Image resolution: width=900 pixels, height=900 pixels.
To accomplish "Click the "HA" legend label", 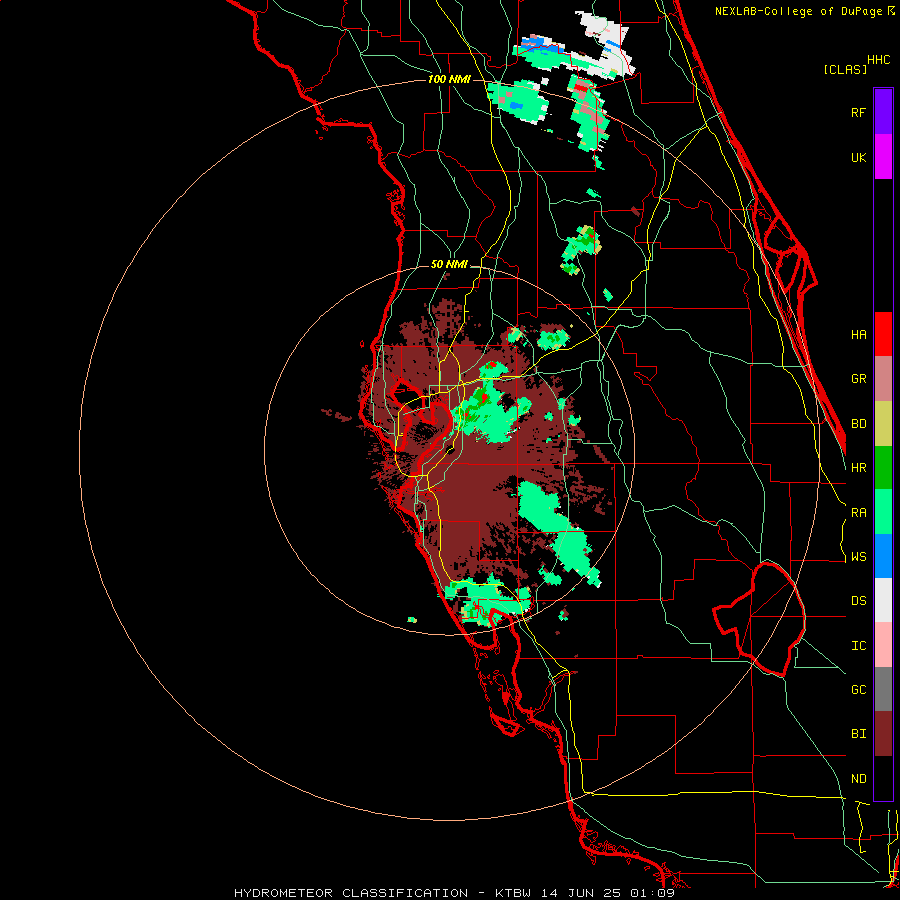I will click(858, 334).
